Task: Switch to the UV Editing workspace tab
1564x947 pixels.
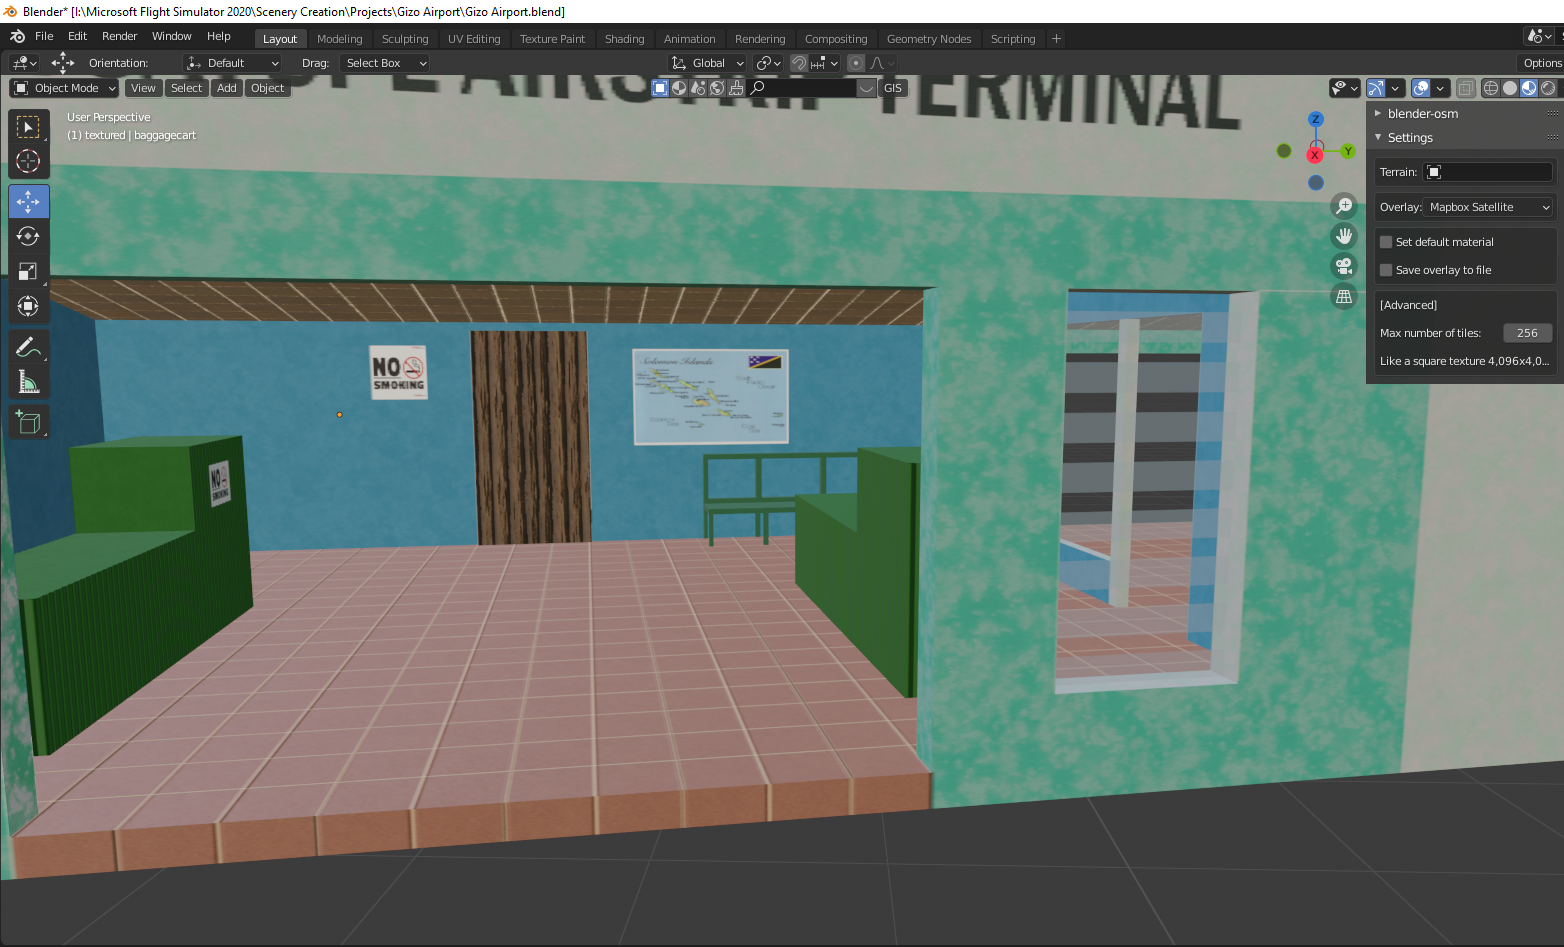Action: pos(473,39)
